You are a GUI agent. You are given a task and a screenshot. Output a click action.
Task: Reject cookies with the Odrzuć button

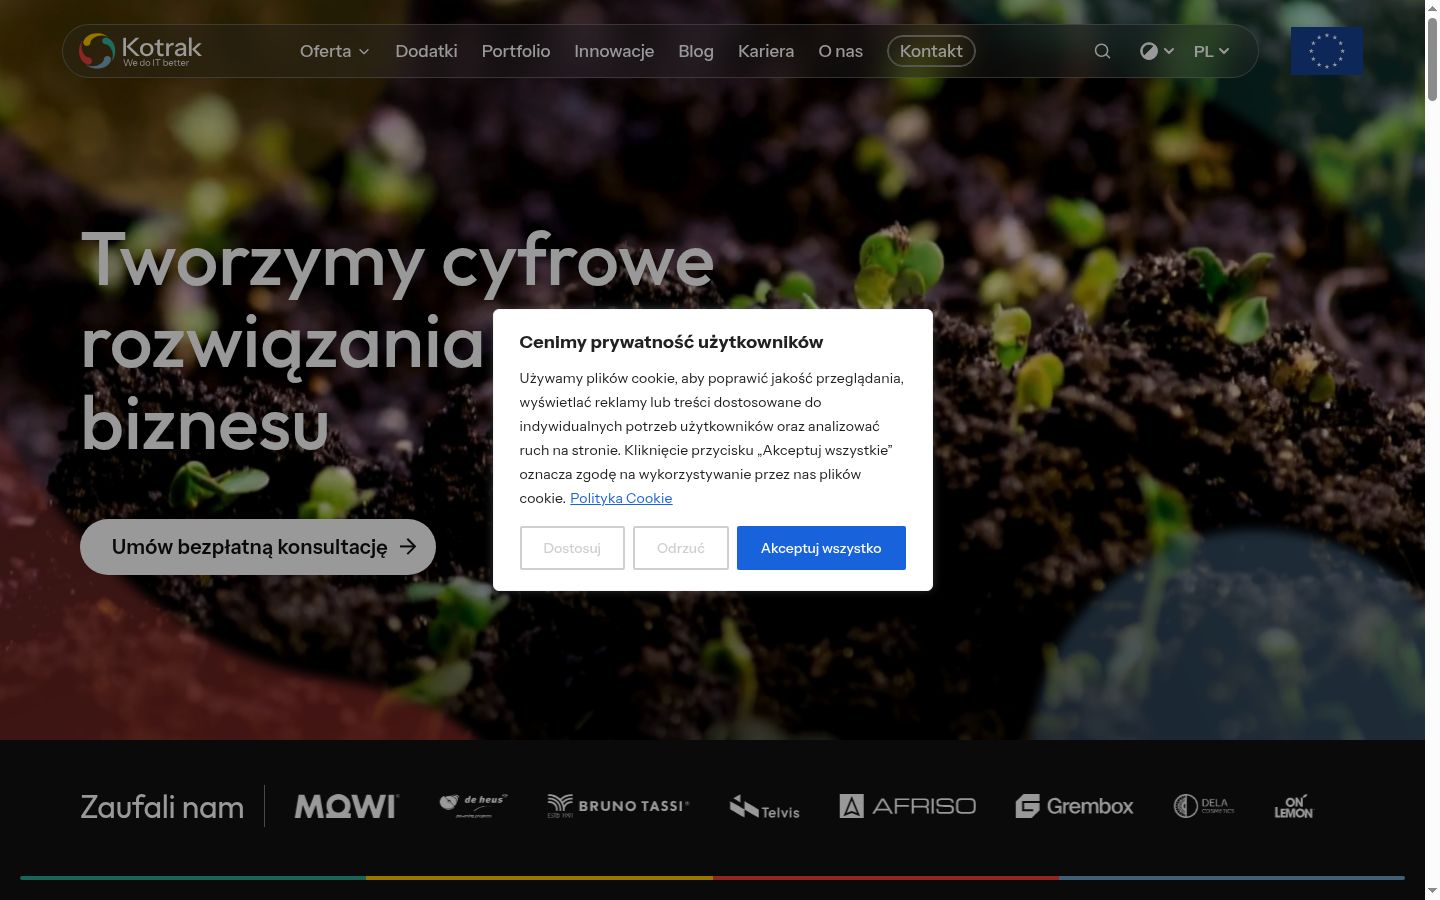681,548
